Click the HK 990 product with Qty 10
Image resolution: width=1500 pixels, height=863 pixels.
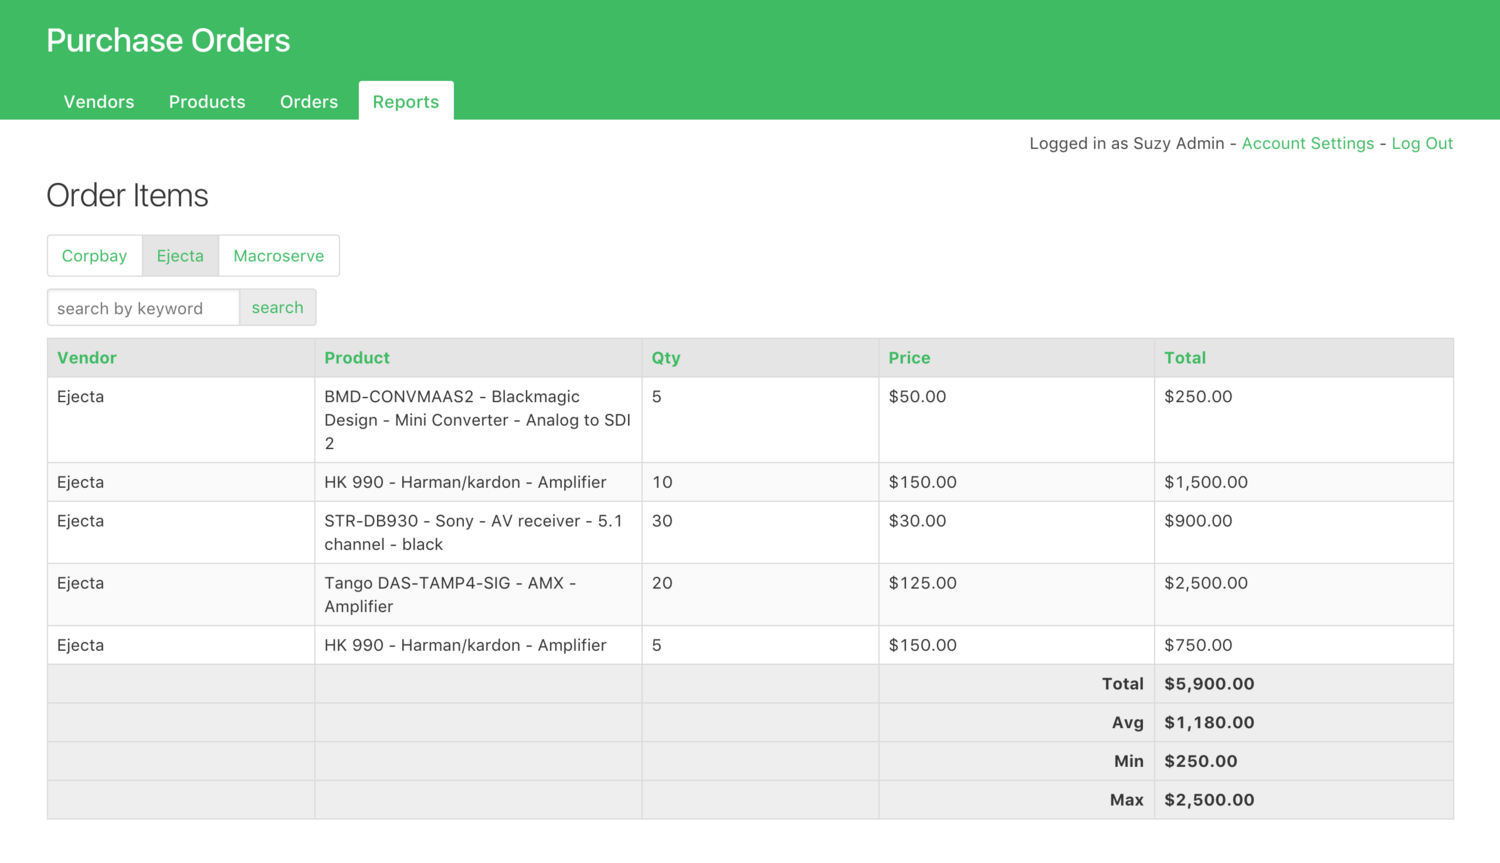[x=478, y=482]
